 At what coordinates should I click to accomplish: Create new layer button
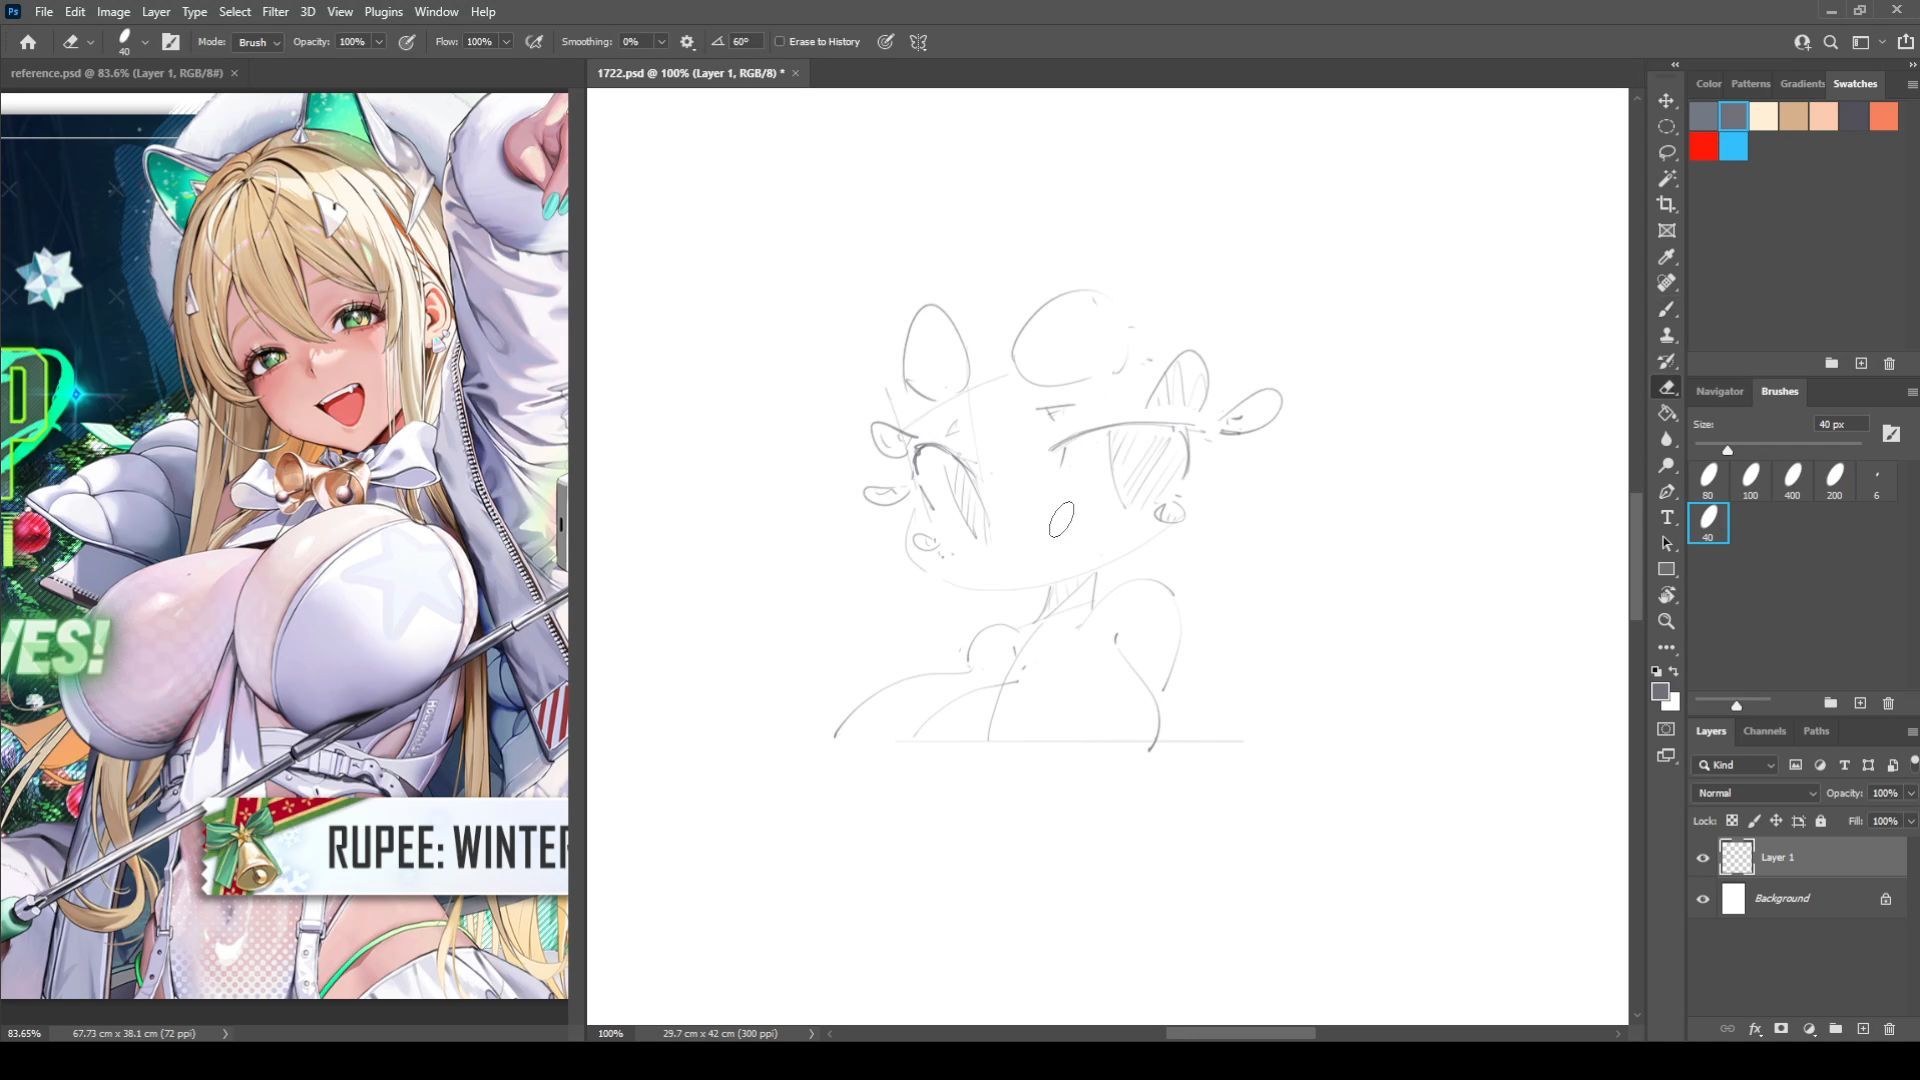point(1863,1028)
